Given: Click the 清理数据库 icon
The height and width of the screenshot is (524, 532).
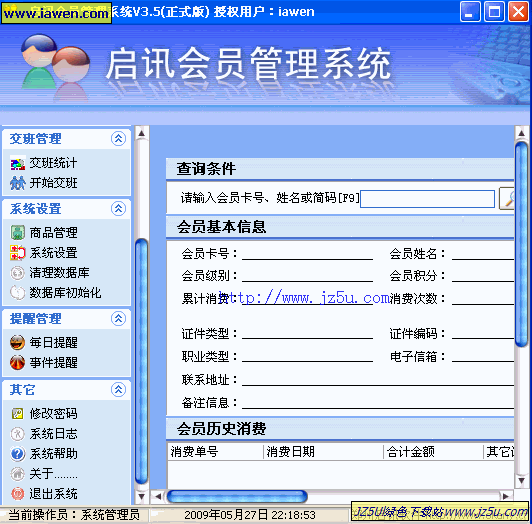Looking at the screenshot, I should click(x=18, y=273).
